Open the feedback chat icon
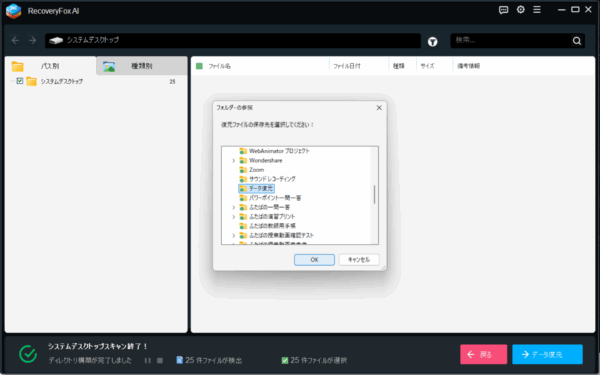 click(504, 10)
